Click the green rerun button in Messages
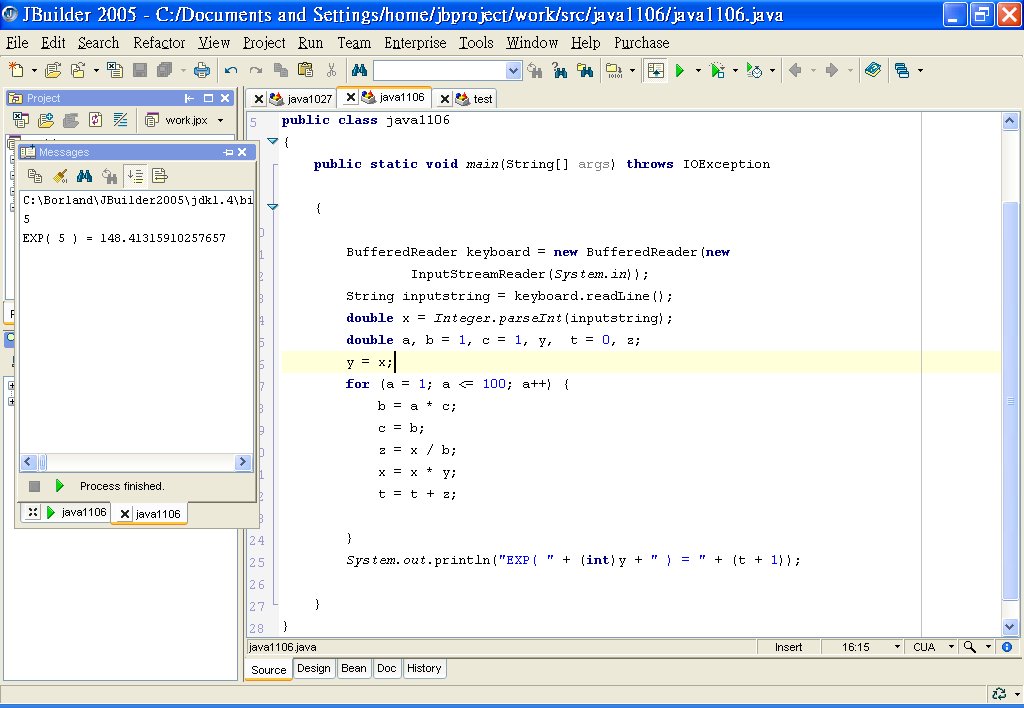This screenshot has height=708, width=1024. (59, 485)
